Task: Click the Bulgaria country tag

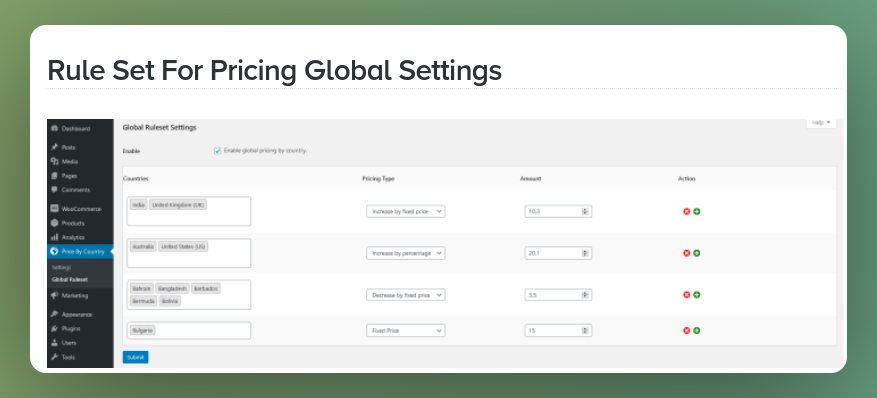Action: pyautogui.click(x=143, y=330)
